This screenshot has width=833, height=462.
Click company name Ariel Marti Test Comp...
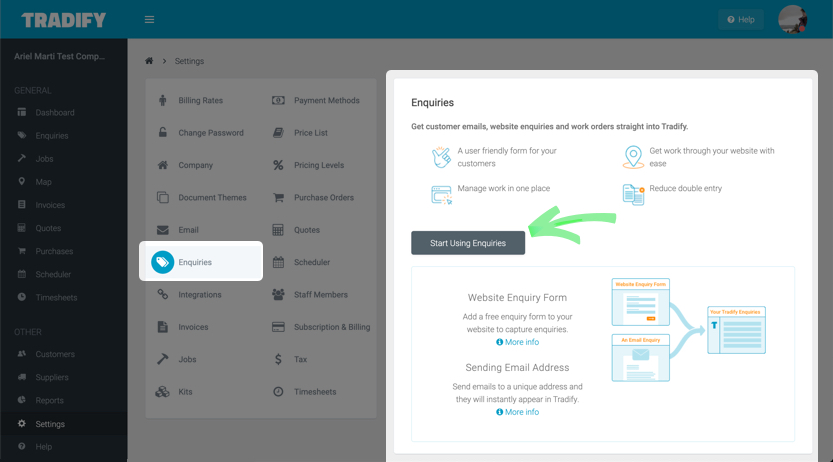click(60, 56)
